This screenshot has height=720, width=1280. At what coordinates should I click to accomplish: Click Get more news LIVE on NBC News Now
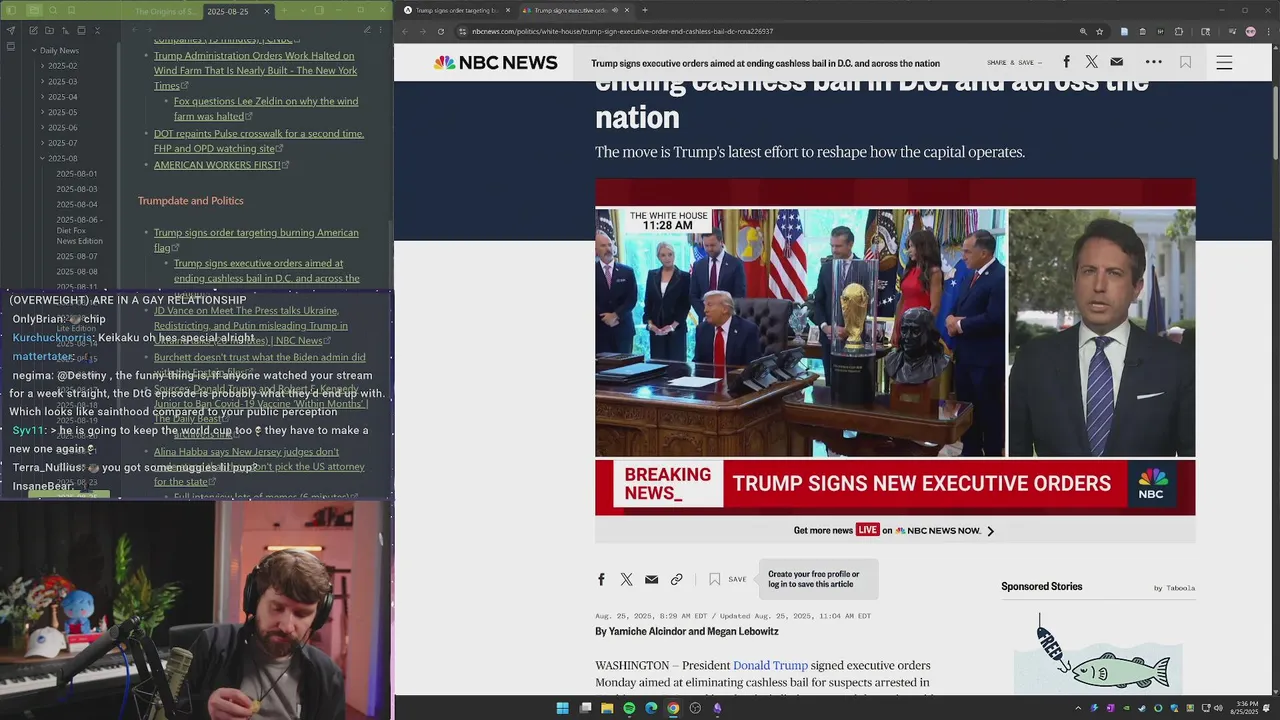(895, 530)
